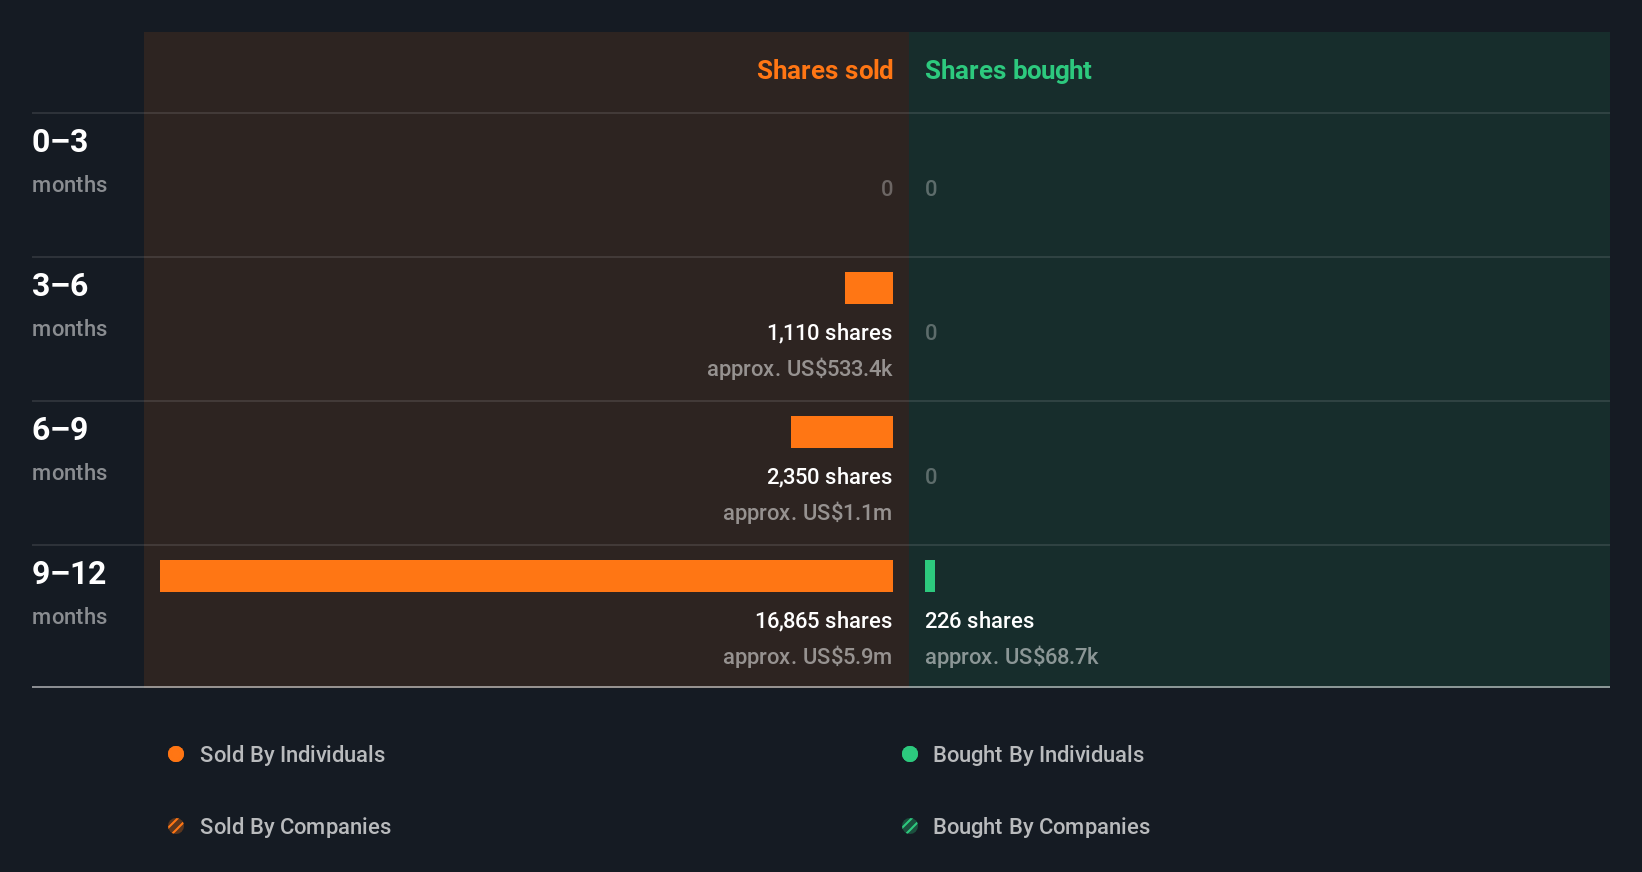Click the striped Bought By Companies legend icon
Screen dimensions: 1642x872
[x=910, y=826]
